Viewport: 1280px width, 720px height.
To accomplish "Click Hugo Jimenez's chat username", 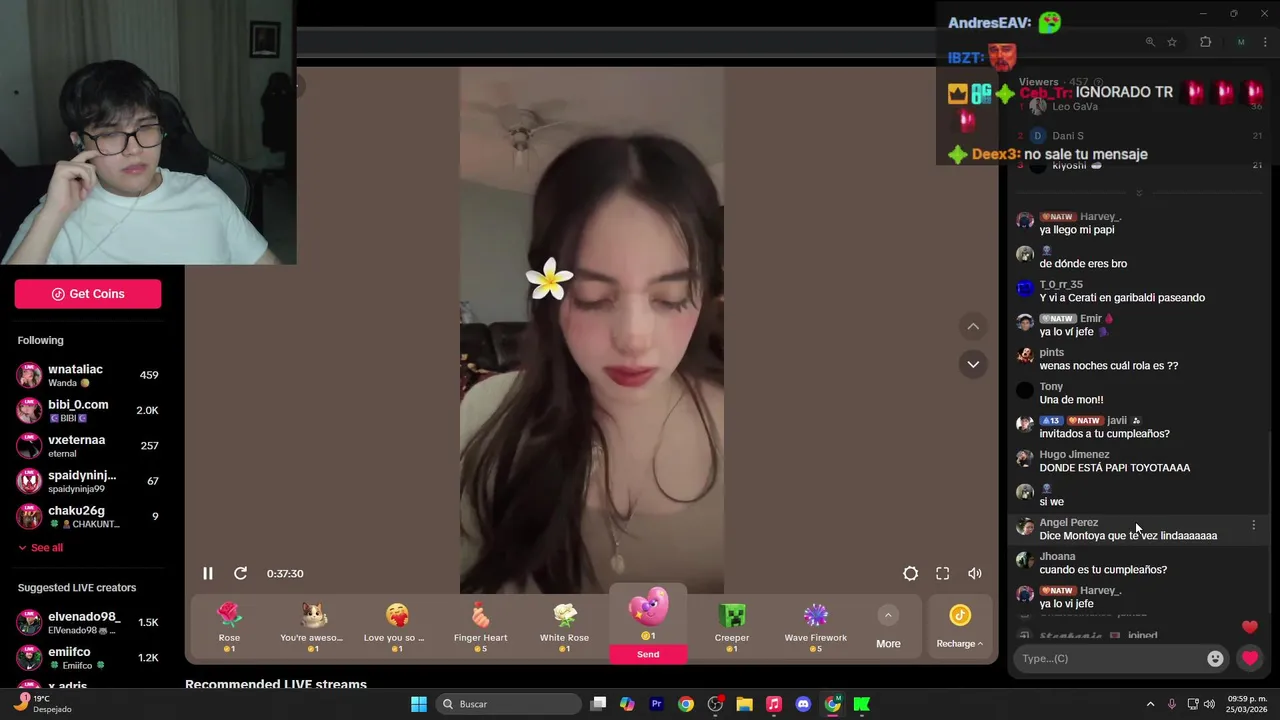I will click(x=1074, y=454).
